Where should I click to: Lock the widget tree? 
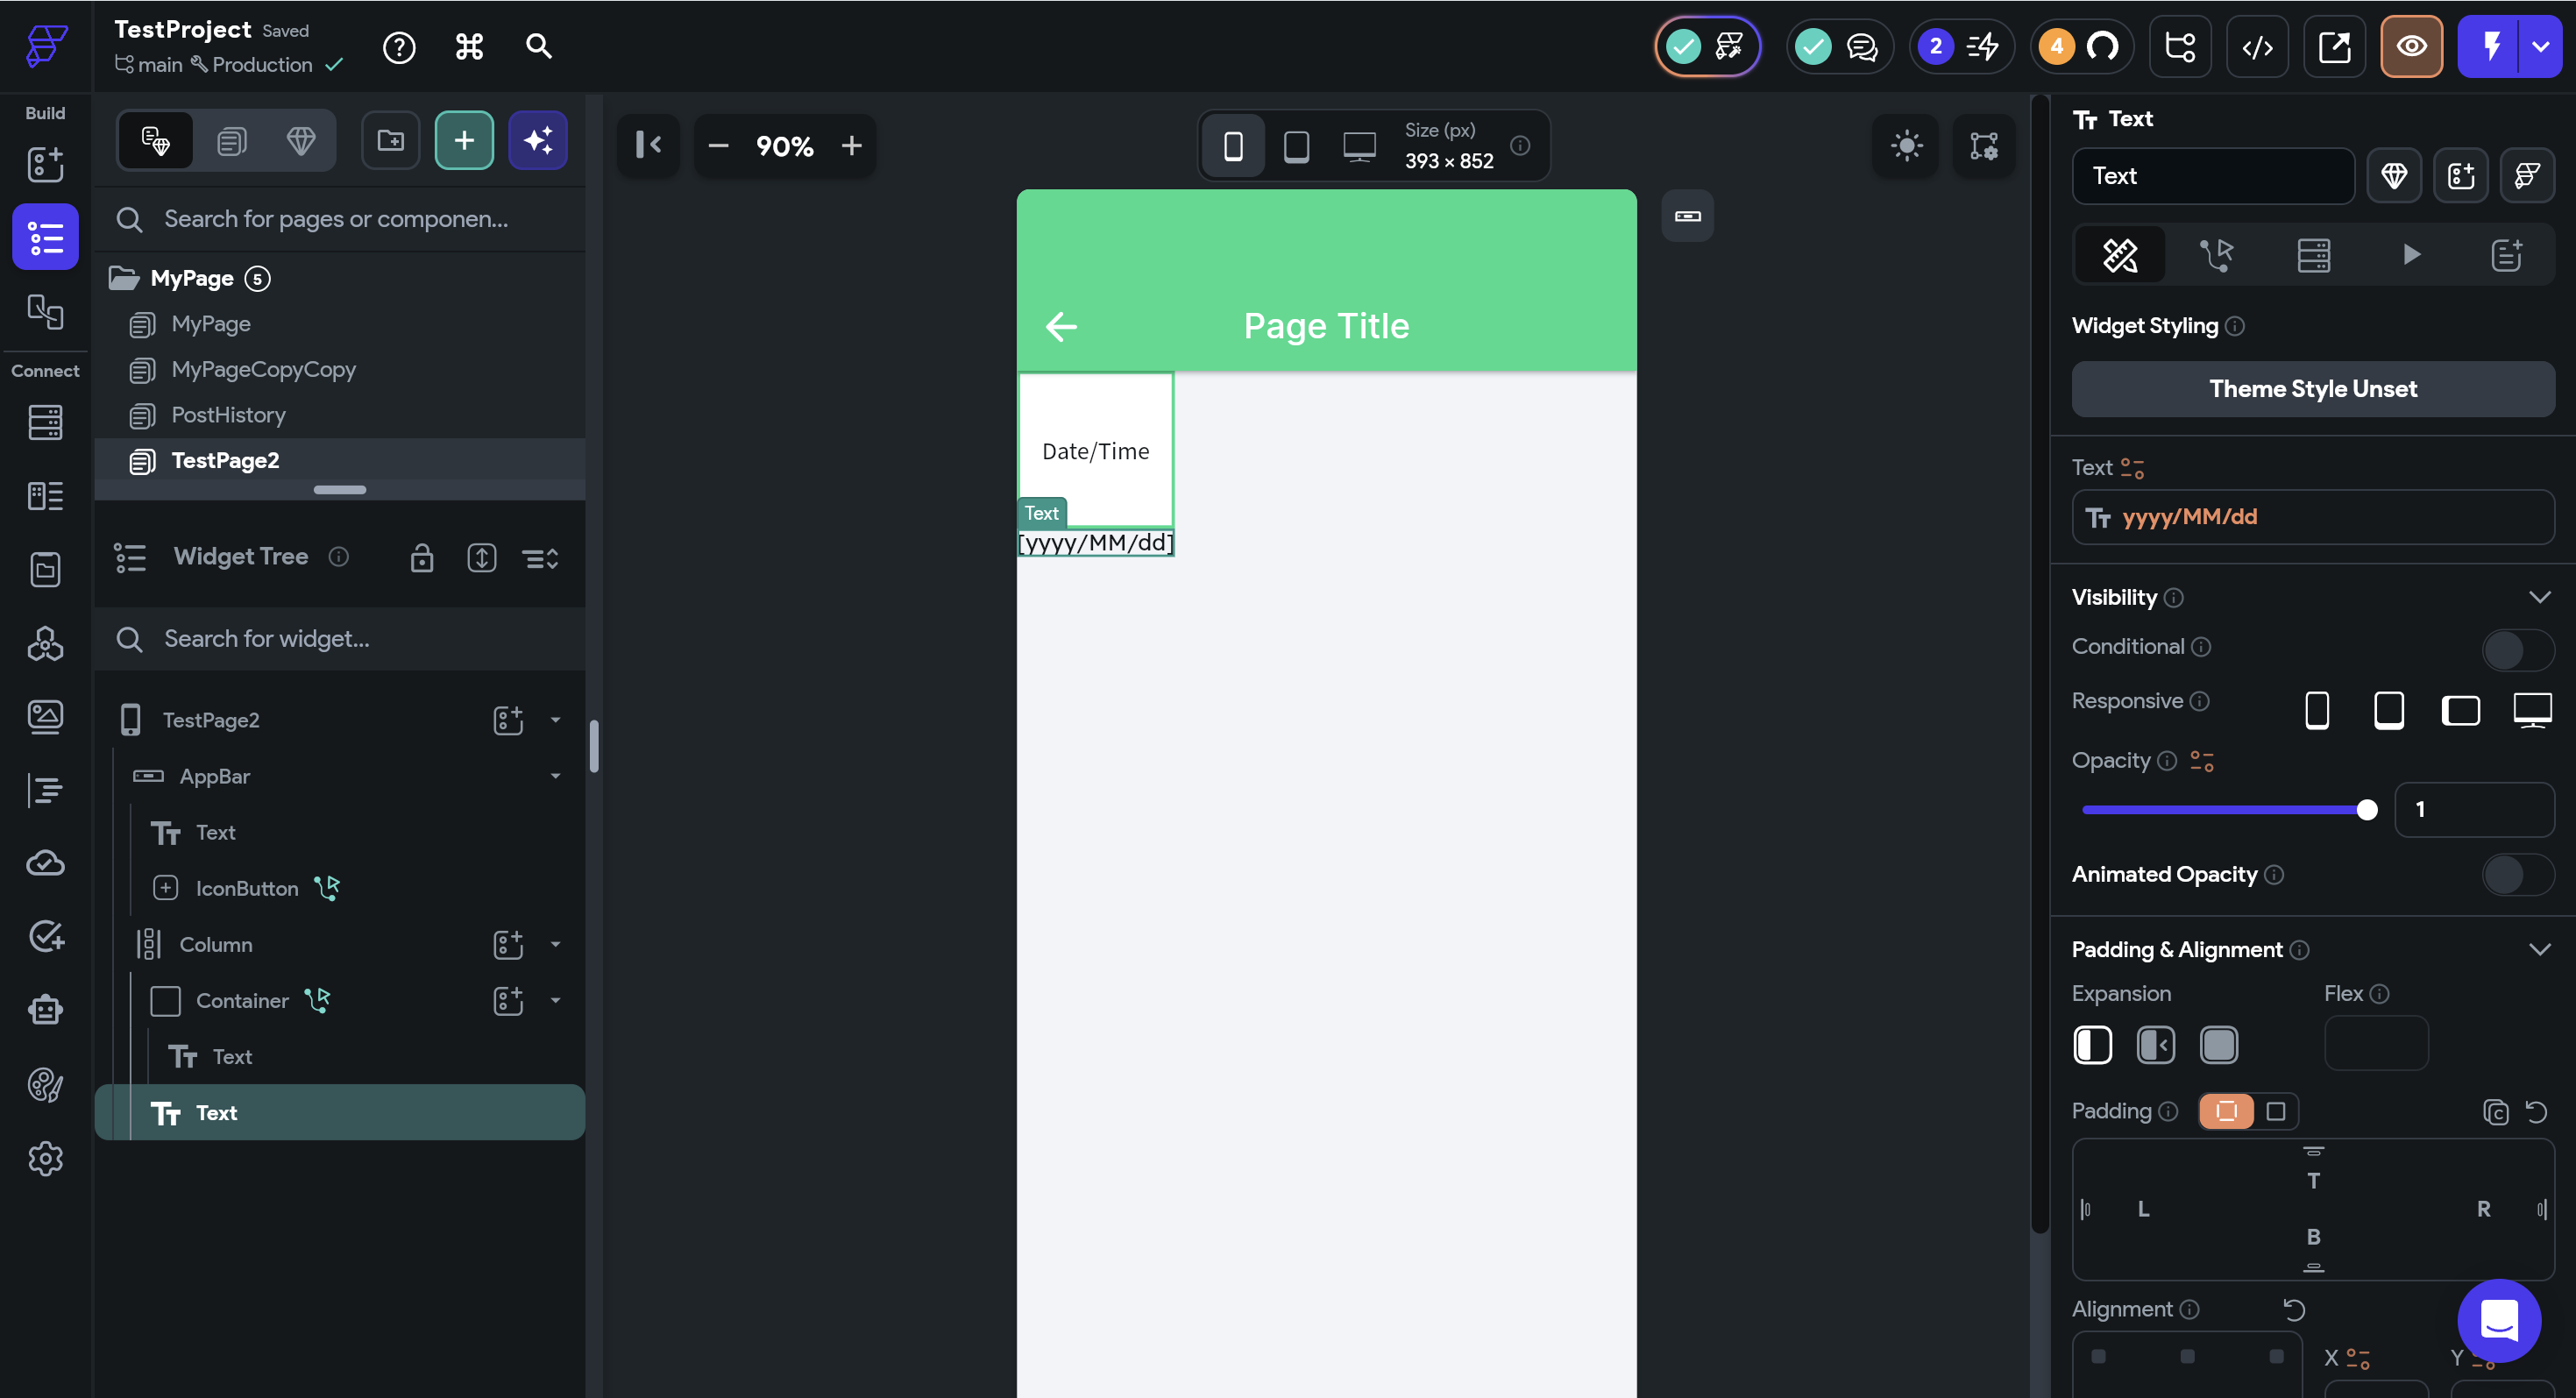[x=422, y=557]
